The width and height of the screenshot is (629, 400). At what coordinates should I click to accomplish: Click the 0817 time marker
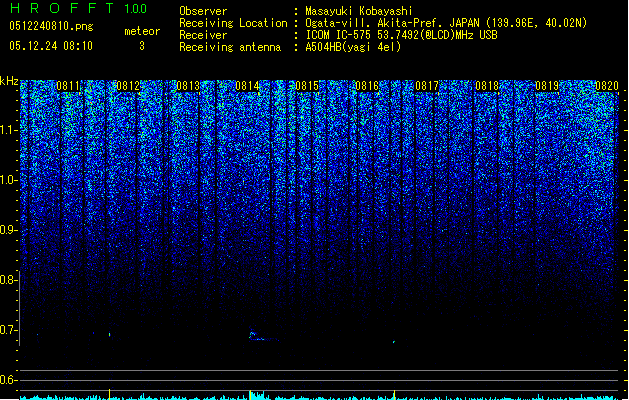pyautogui.click(x=427, y=86)
